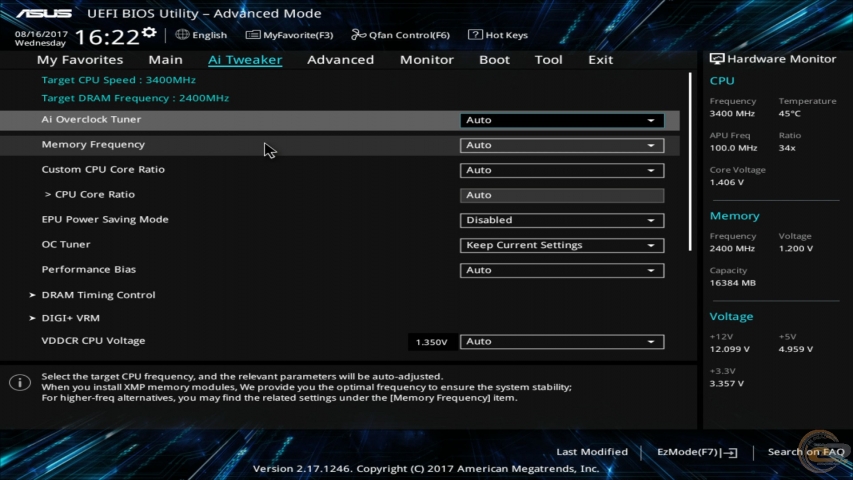Click the 1.350V voltage value box
The image size is (853, 480).
[431, 342]
